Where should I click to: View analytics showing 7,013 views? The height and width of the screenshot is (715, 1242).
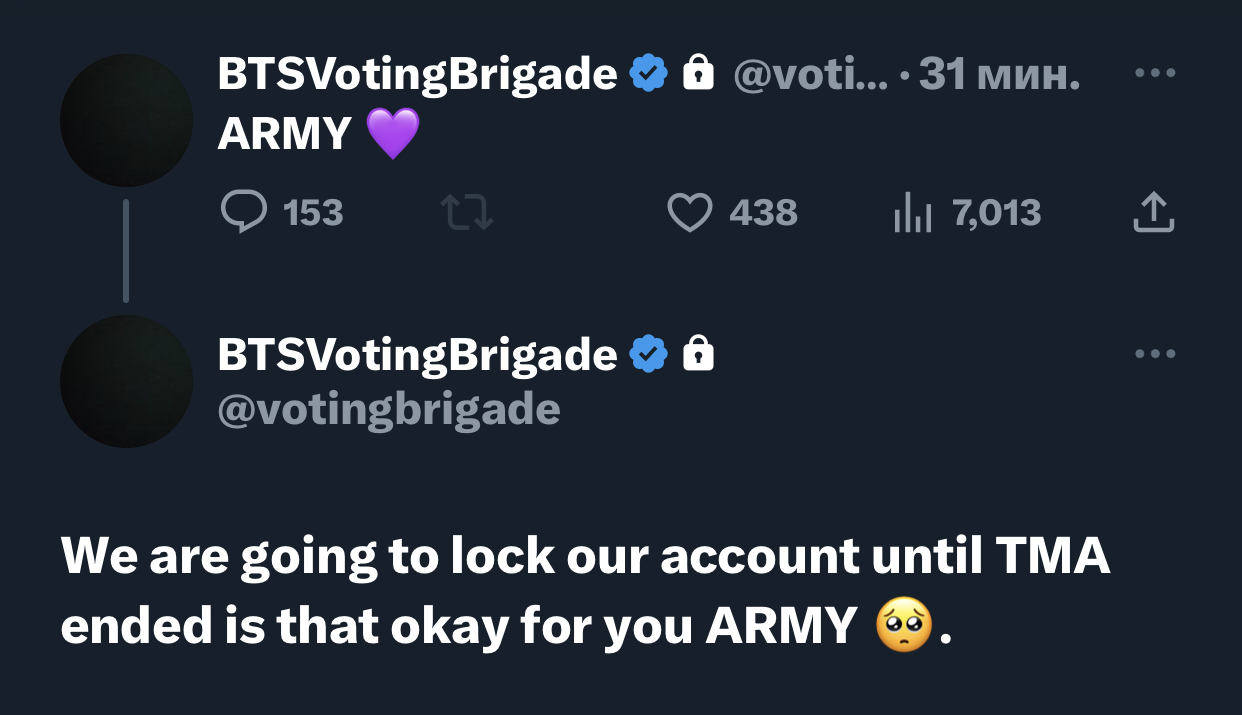[x=967, y=212]
